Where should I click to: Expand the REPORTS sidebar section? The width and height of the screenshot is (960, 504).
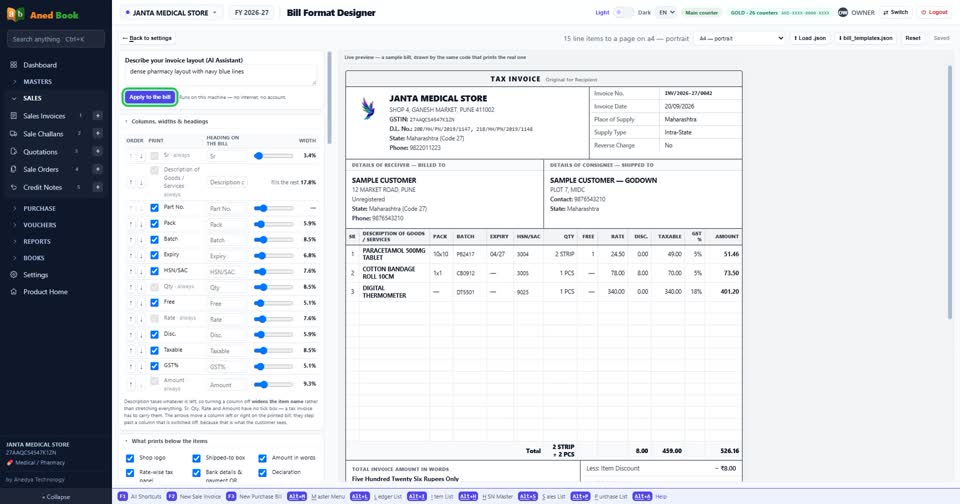tap(37, 241)
